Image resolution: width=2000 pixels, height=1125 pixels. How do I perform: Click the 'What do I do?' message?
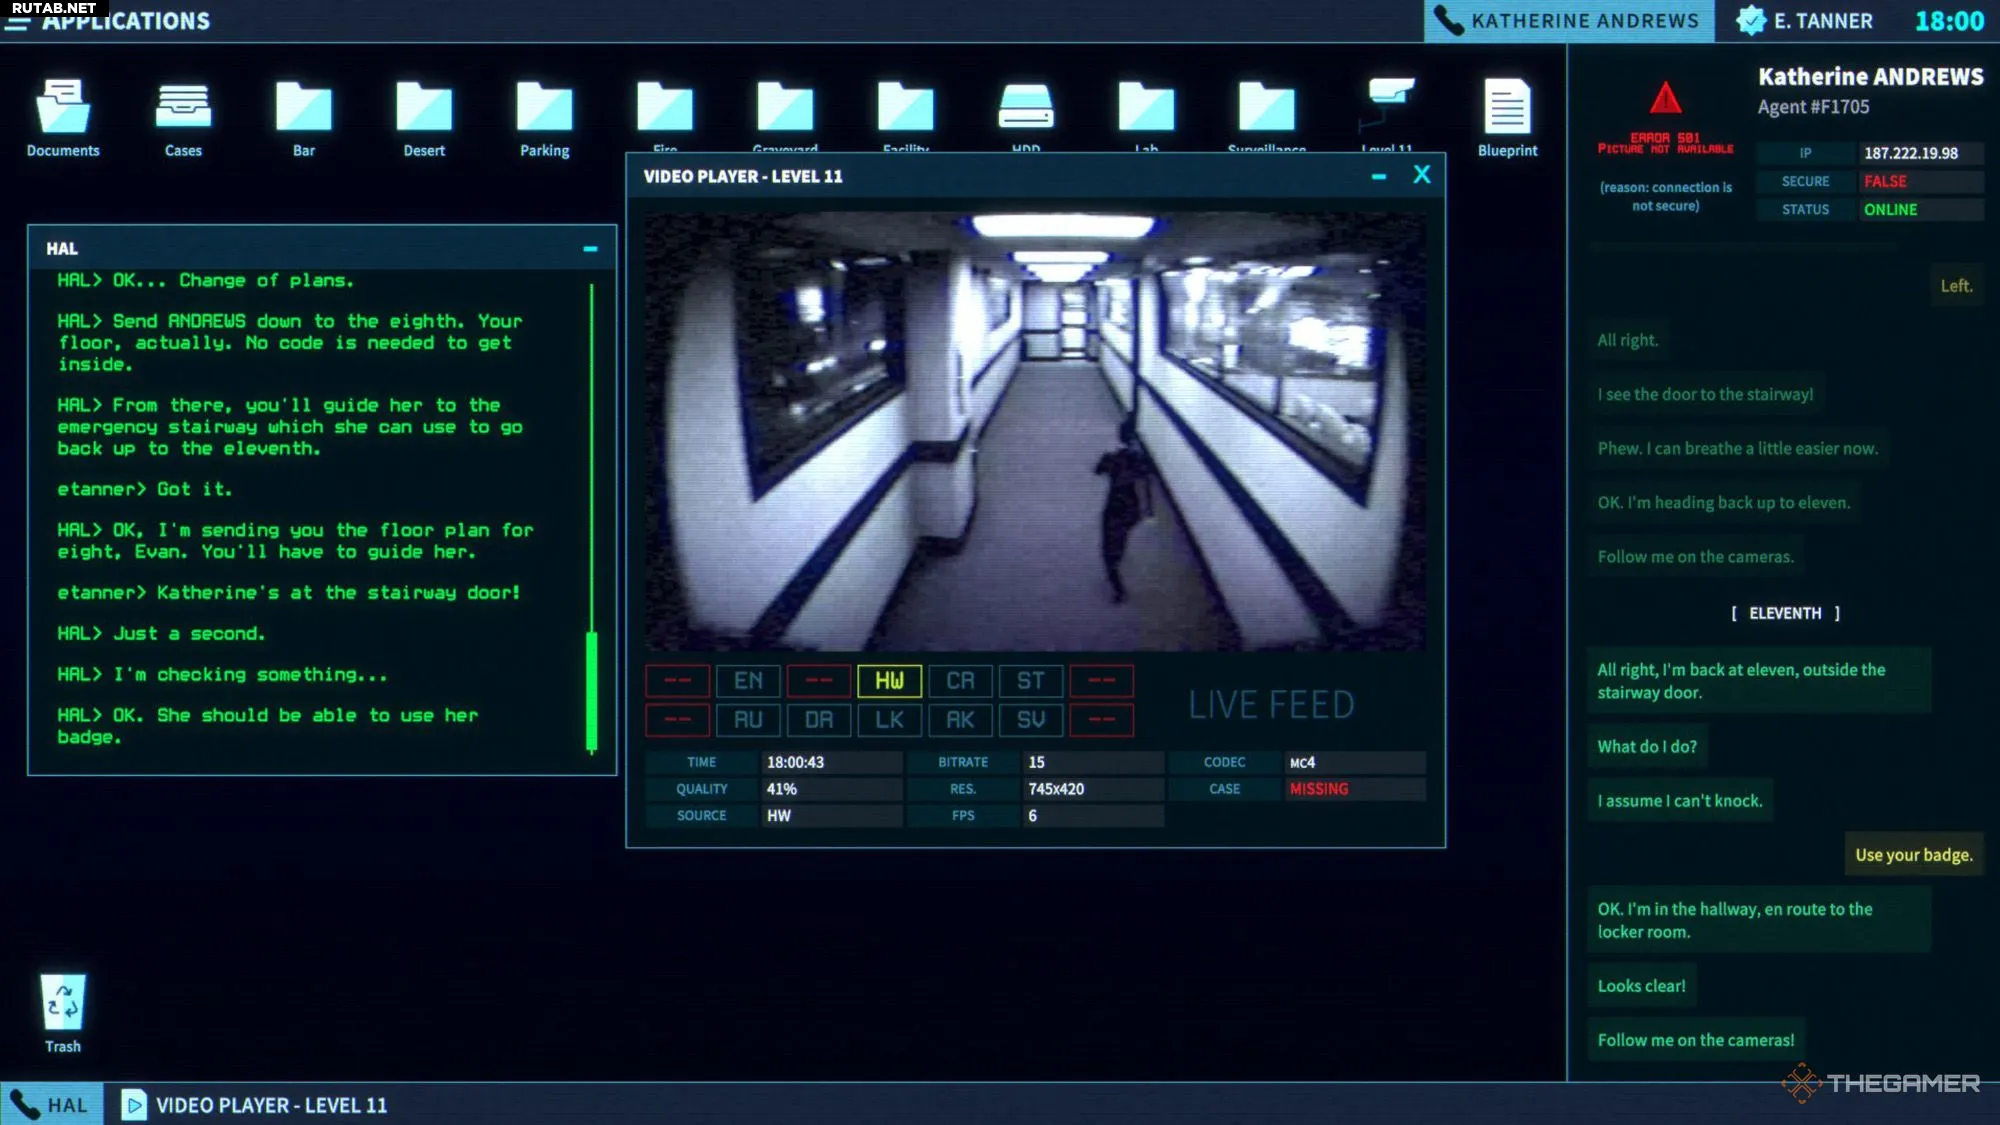point(1647,747)
